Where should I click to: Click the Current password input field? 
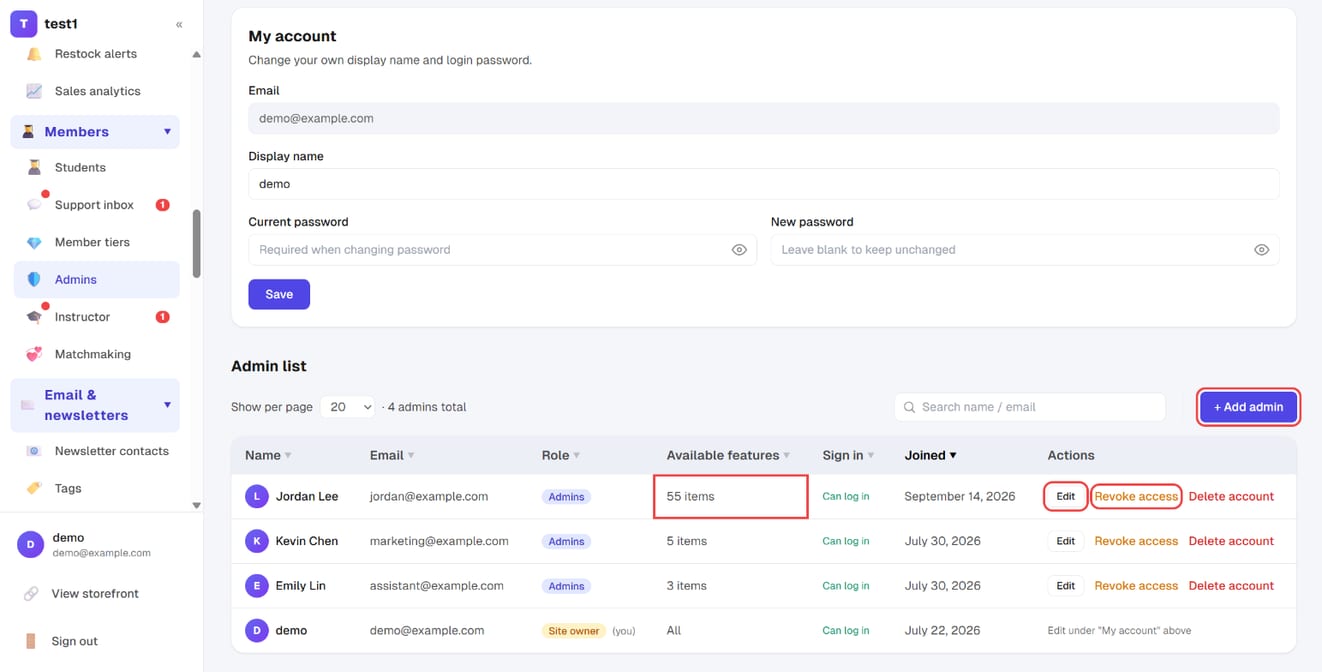pyautogui.click(x=502, y=250)
